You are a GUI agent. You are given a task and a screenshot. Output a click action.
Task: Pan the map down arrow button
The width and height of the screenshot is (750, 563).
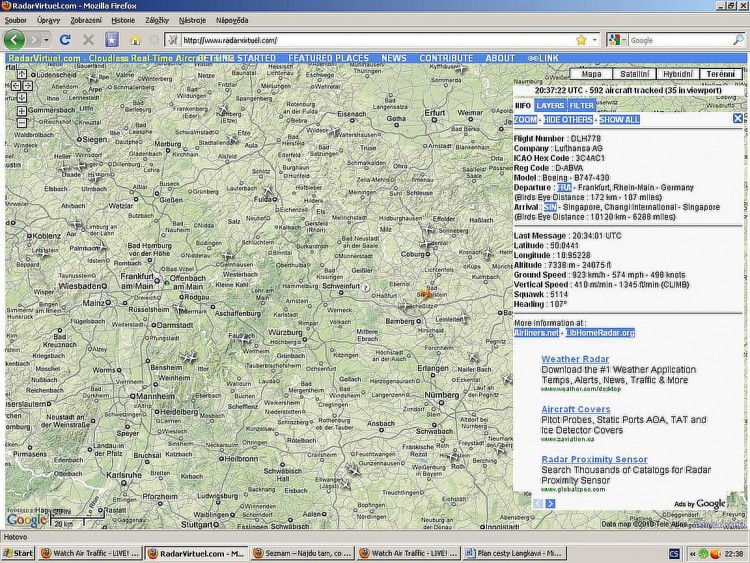click(22, 98)
